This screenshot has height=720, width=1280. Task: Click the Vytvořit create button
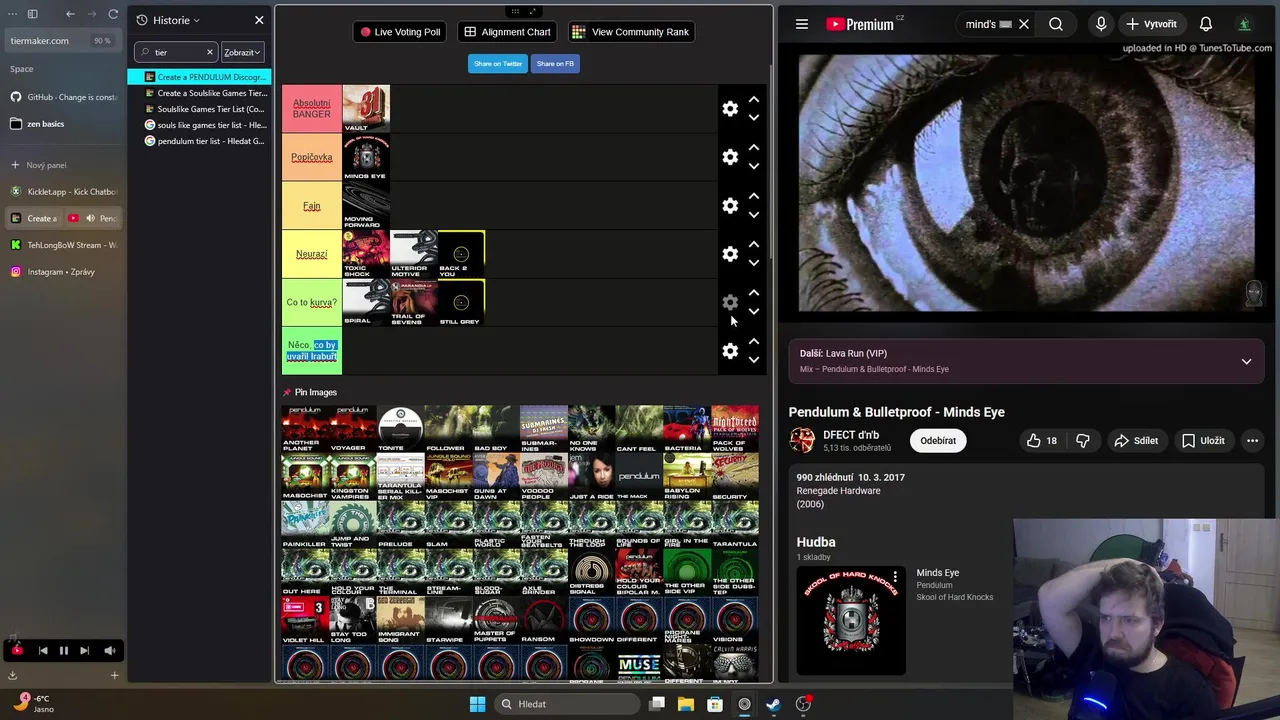tap(1151, 24)
